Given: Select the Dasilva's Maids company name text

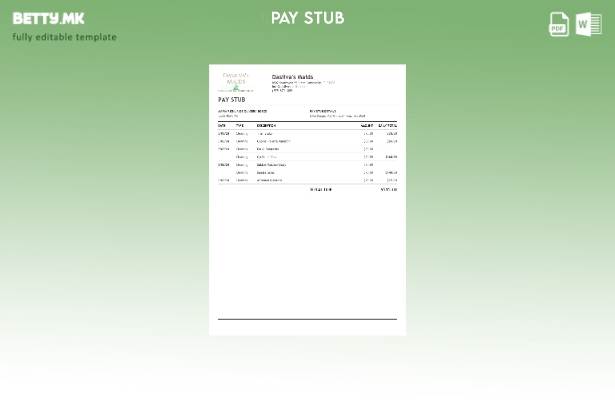Looking at the screenshot, I should pyautogui.click(x=292, y=76).
